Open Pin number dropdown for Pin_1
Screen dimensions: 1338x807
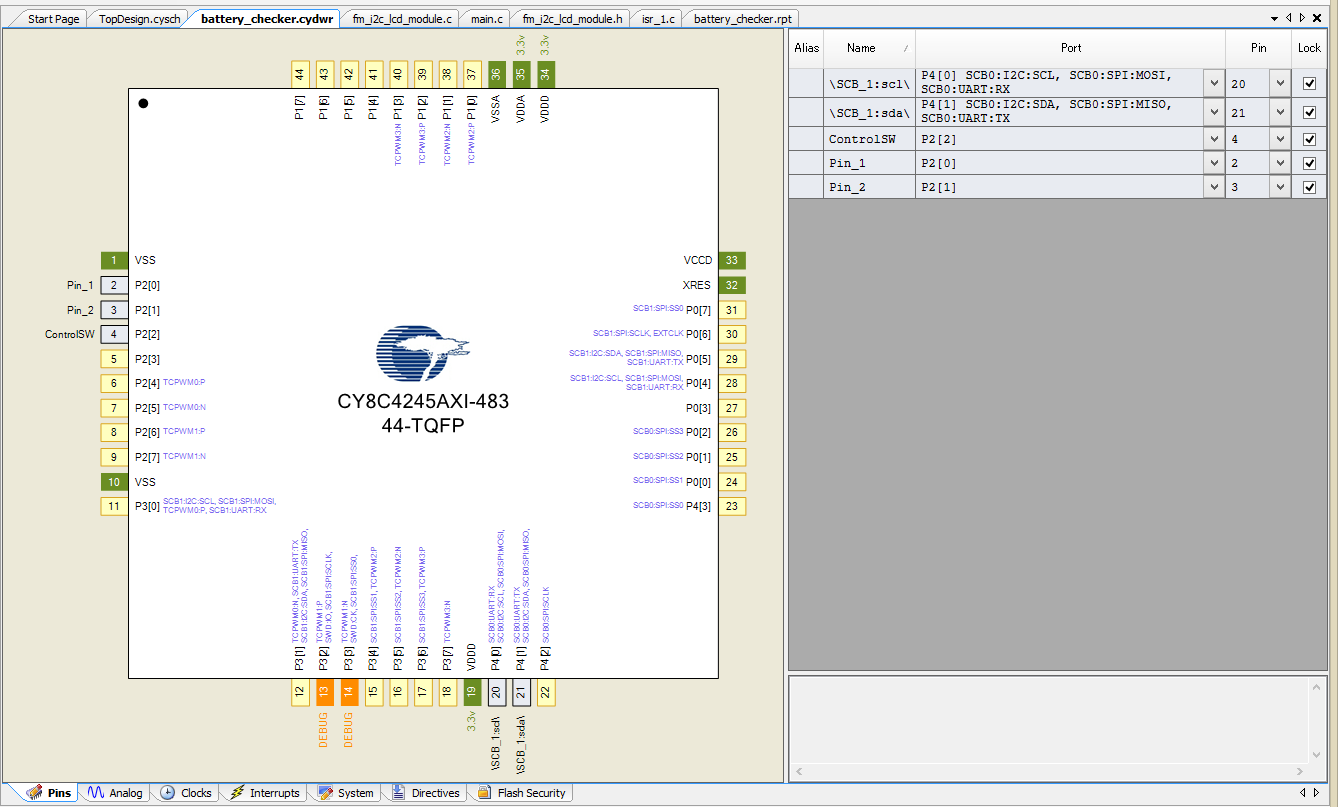1280,163
